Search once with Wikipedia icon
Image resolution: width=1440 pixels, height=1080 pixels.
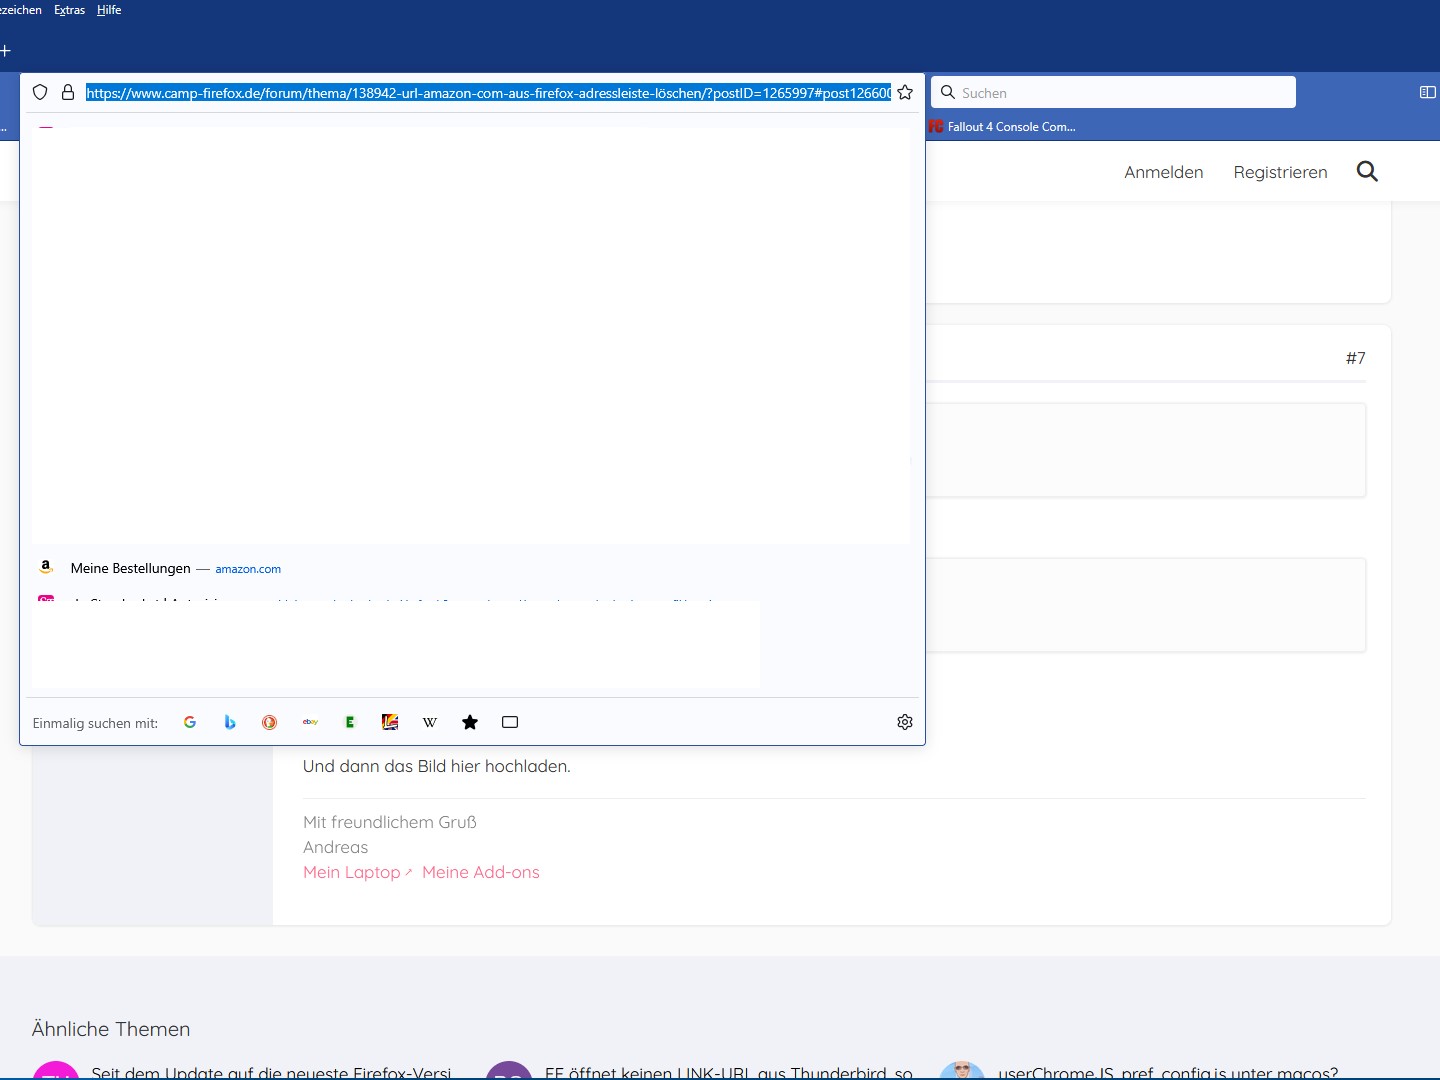pyautogui.click(x=430, y=722)
